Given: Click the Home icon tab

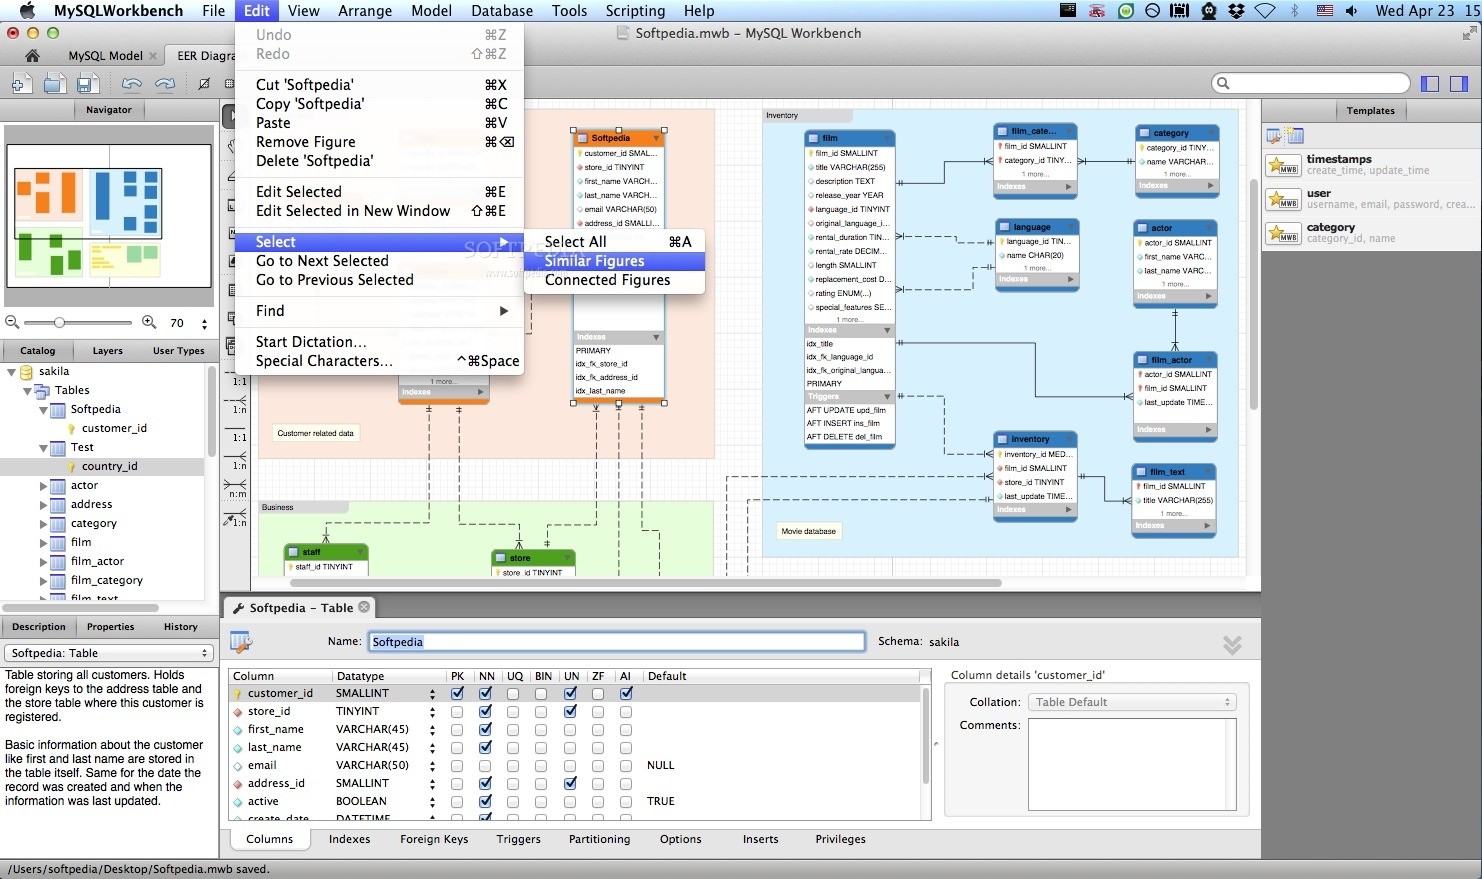Looking at the screenshot, I should point(32,56).
